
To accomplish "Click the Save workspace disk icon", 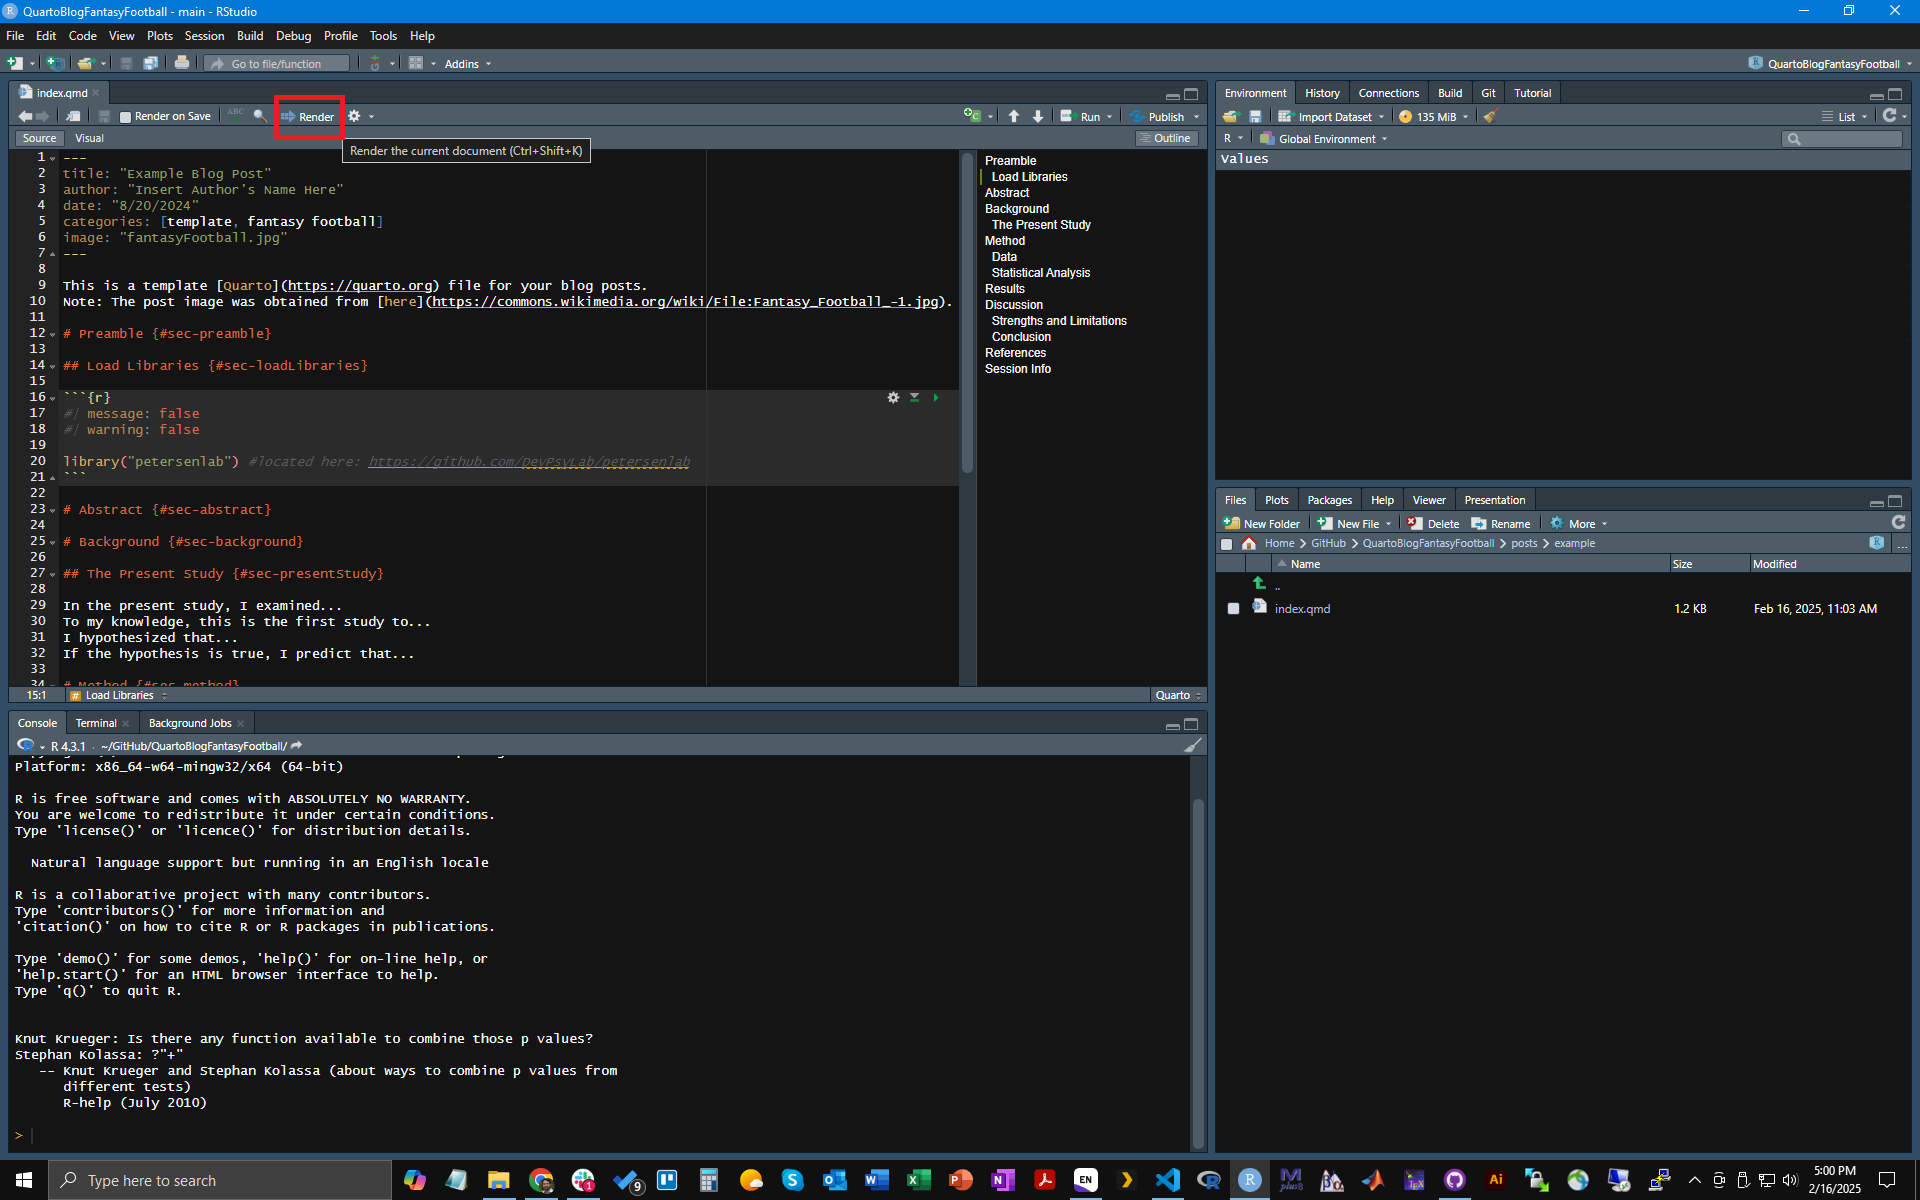I will coord(1255,116).
